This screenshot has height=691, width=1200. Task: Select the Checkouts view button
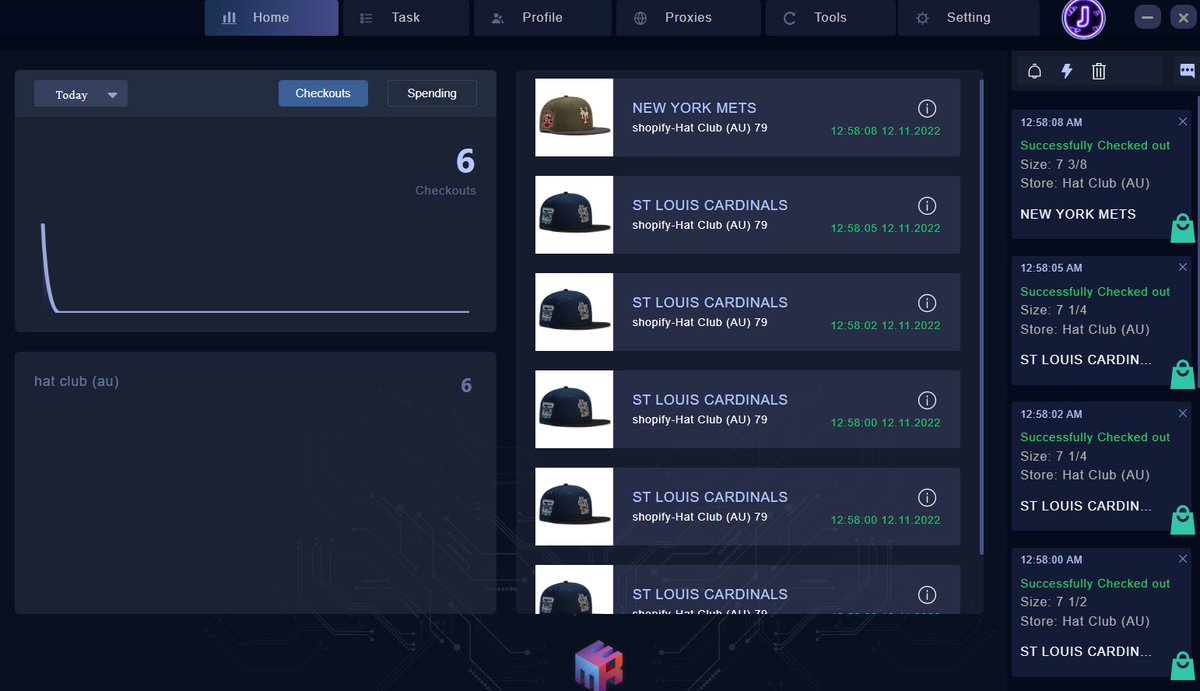point(323,93)
